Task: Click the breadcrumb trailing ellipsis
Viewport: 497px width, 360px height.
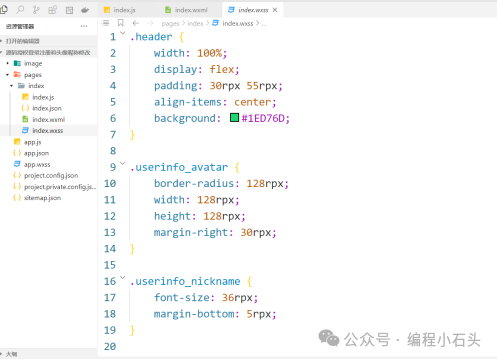Action: click(264, 24)
